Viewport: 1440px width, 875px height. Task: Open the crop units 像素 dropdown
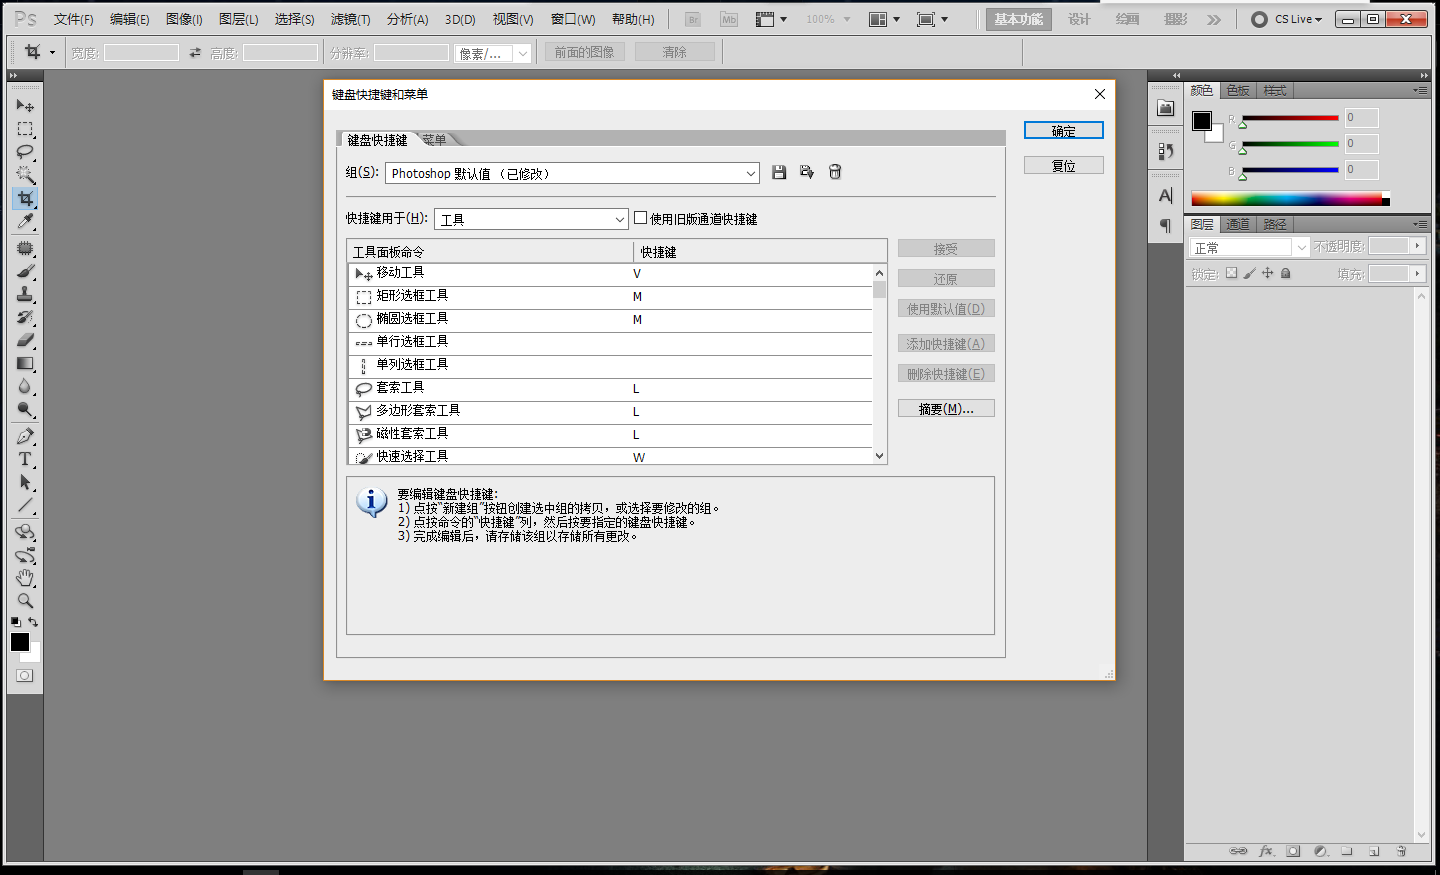click(x=493, y=53)
